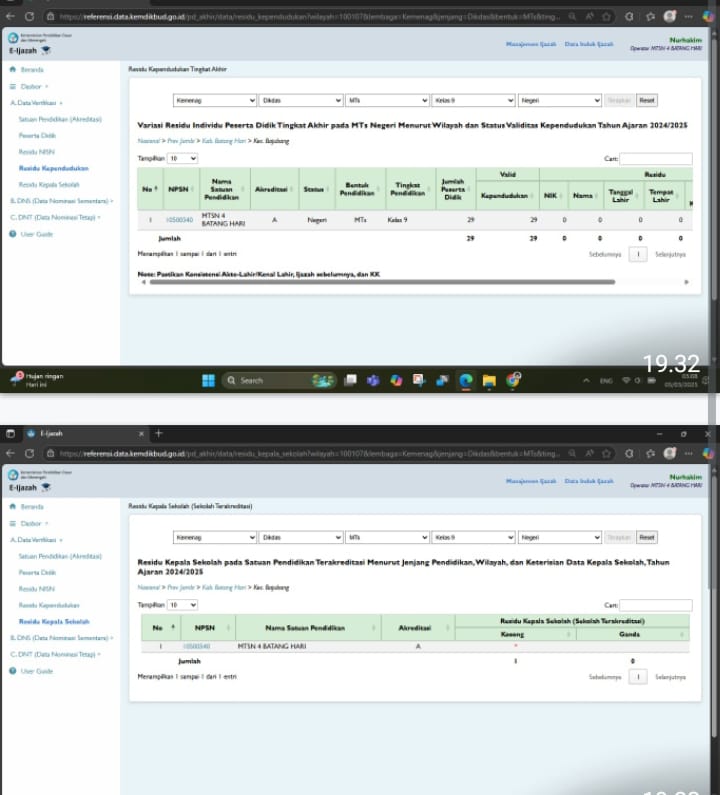Viewport: 720px width, 795px height.
Task: Click Reset button on the Residu Kependudukan page
Action: coord(647,101)
